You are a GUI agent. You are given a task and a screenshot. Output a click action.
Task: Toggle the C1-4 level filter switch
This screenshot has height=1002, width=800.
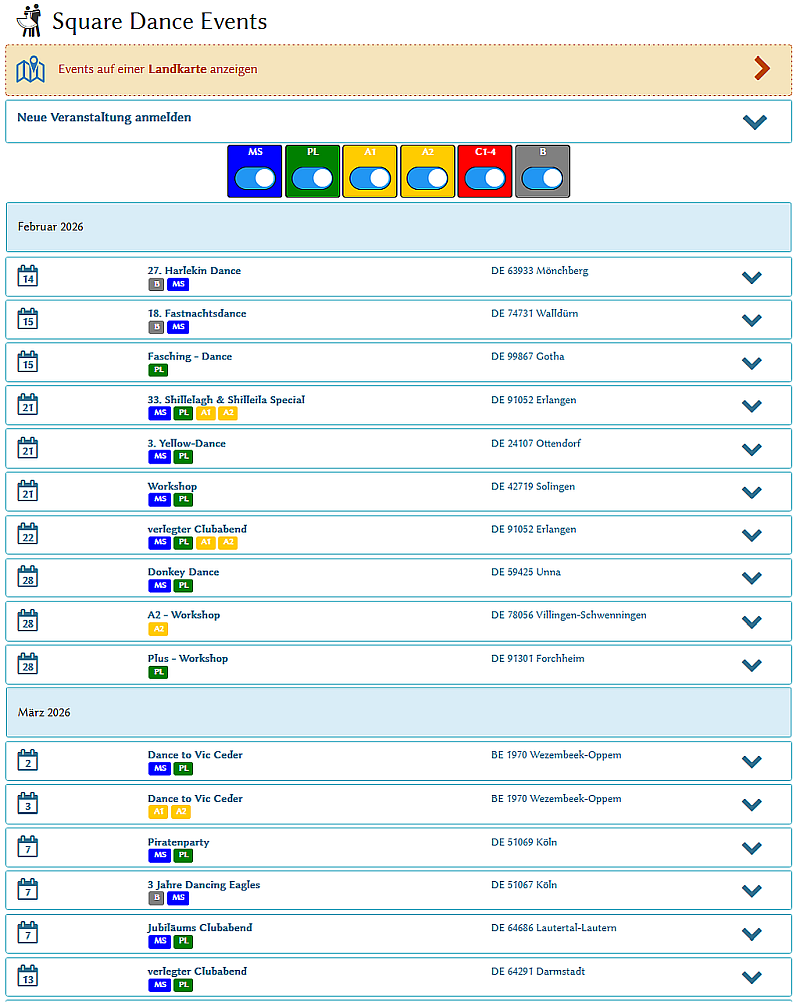pyautogui.click(x=485, y=178)
